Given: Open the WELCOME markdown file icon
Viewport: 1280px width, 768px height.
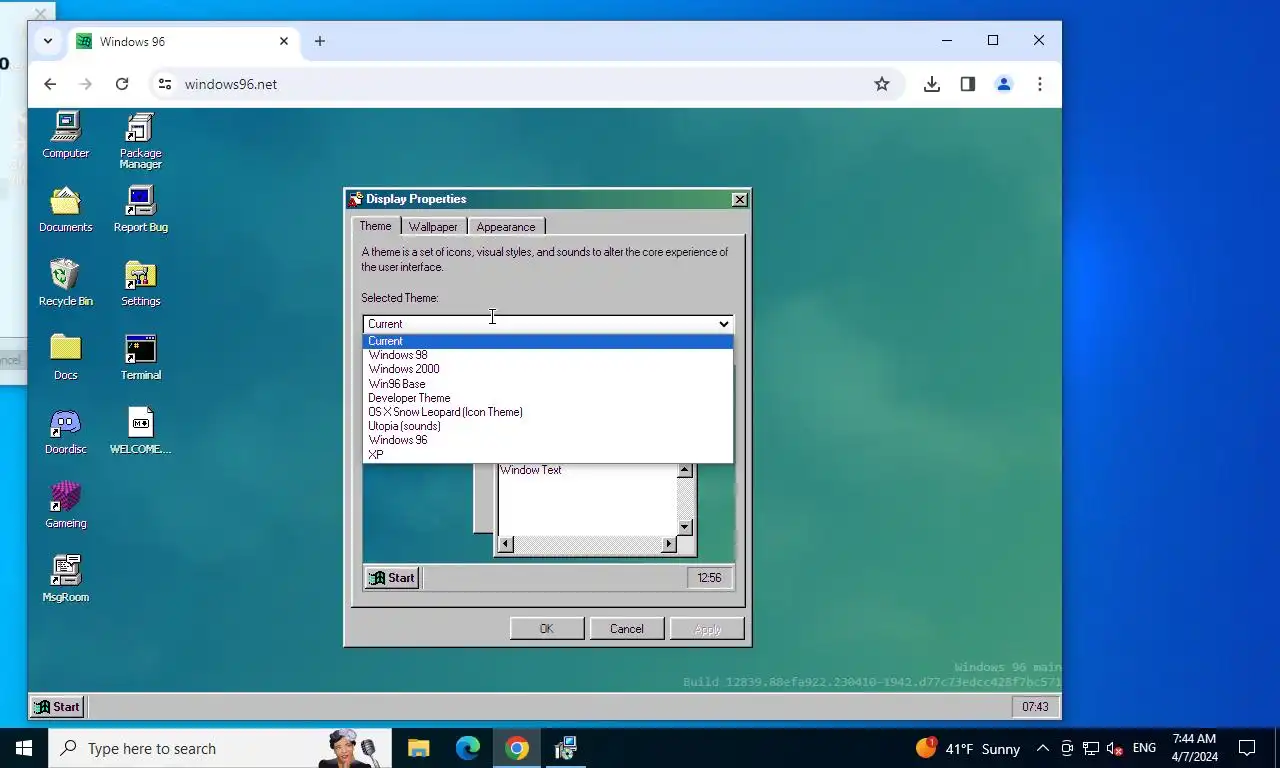Looking at the screenshot, I should point(141,431).
